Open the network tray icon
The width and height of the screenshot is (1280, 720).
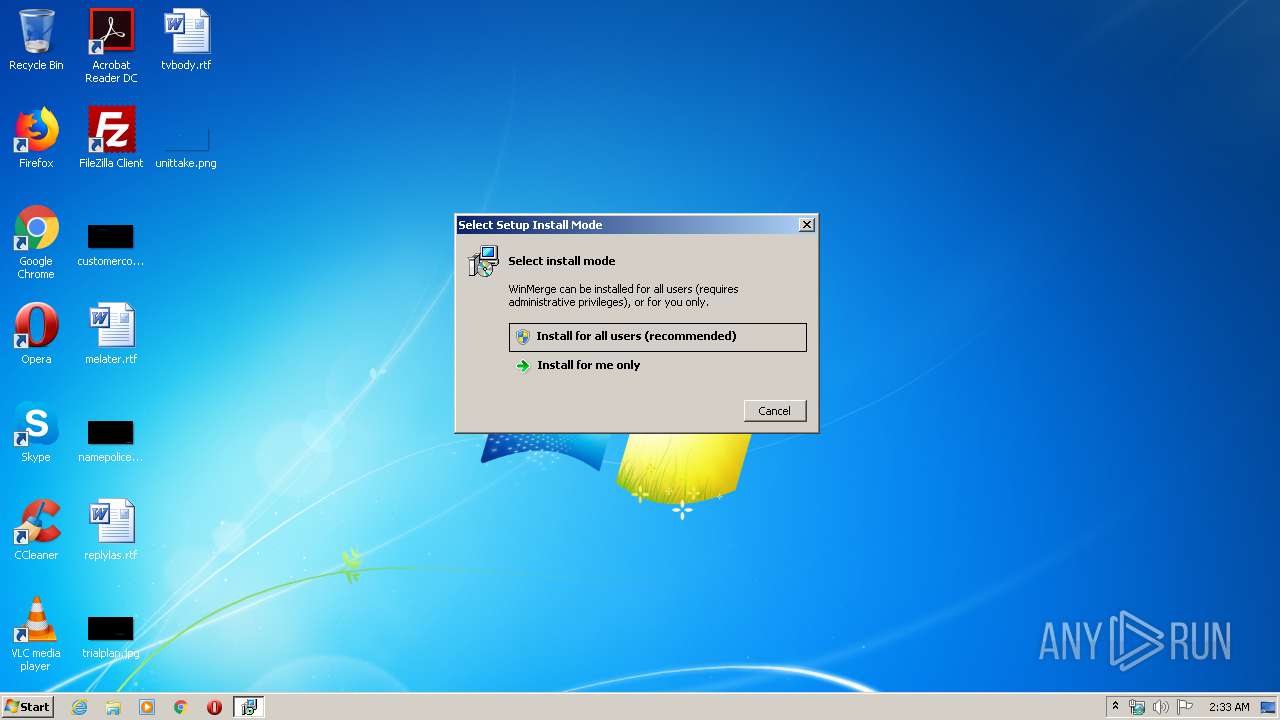click(x=1137, y=707)
